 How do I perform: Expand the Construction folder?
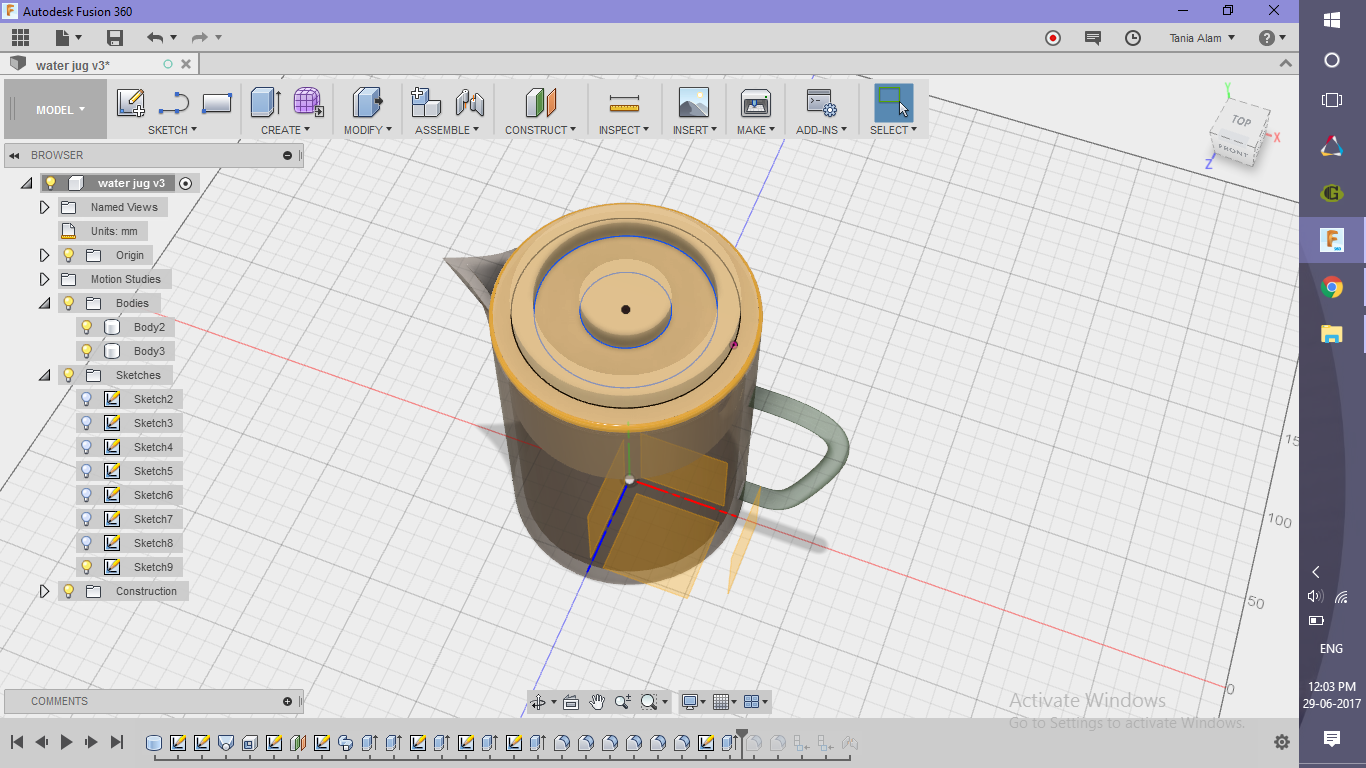(x=44, y=591)
